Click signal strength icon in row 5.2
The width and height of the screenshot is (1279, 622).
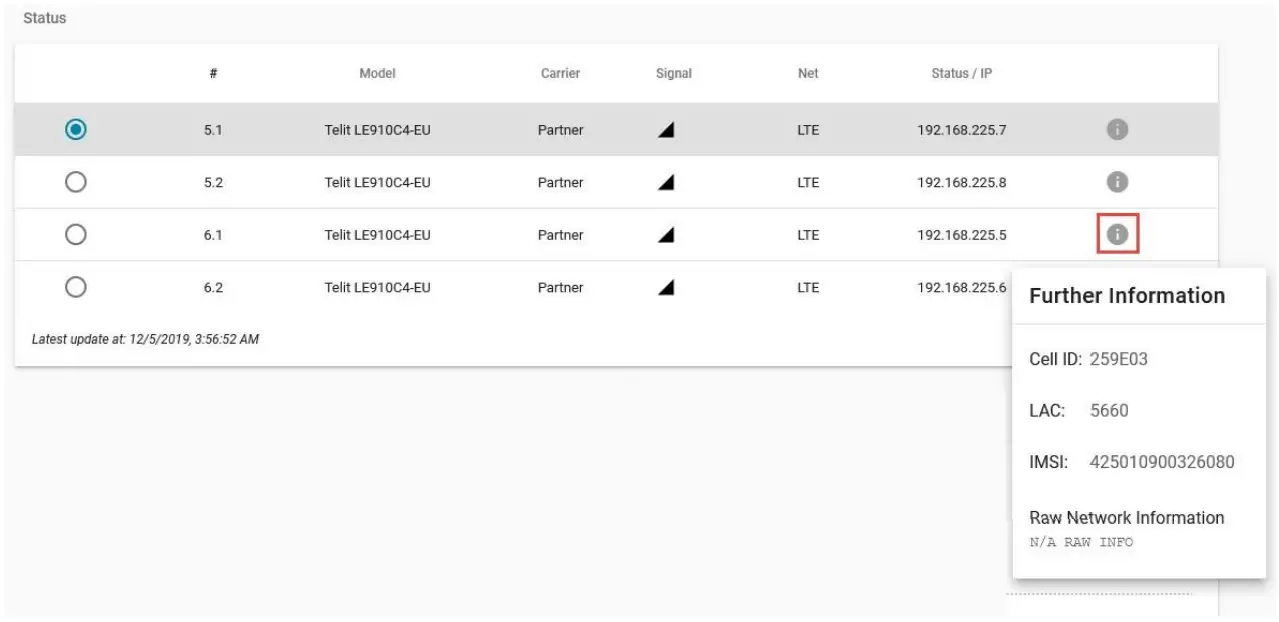point(666,182)
